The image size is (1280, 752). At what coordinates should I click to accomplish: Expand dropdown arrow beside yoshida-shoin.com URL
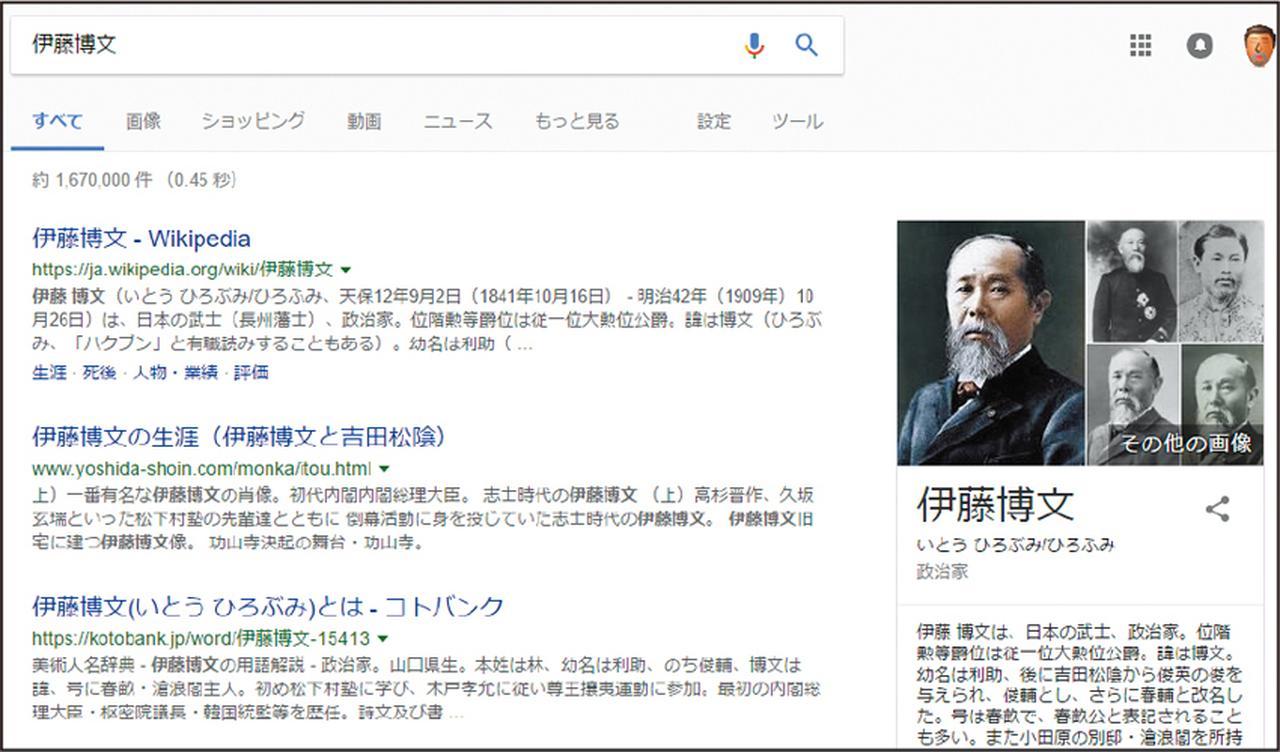coord(384,468)
